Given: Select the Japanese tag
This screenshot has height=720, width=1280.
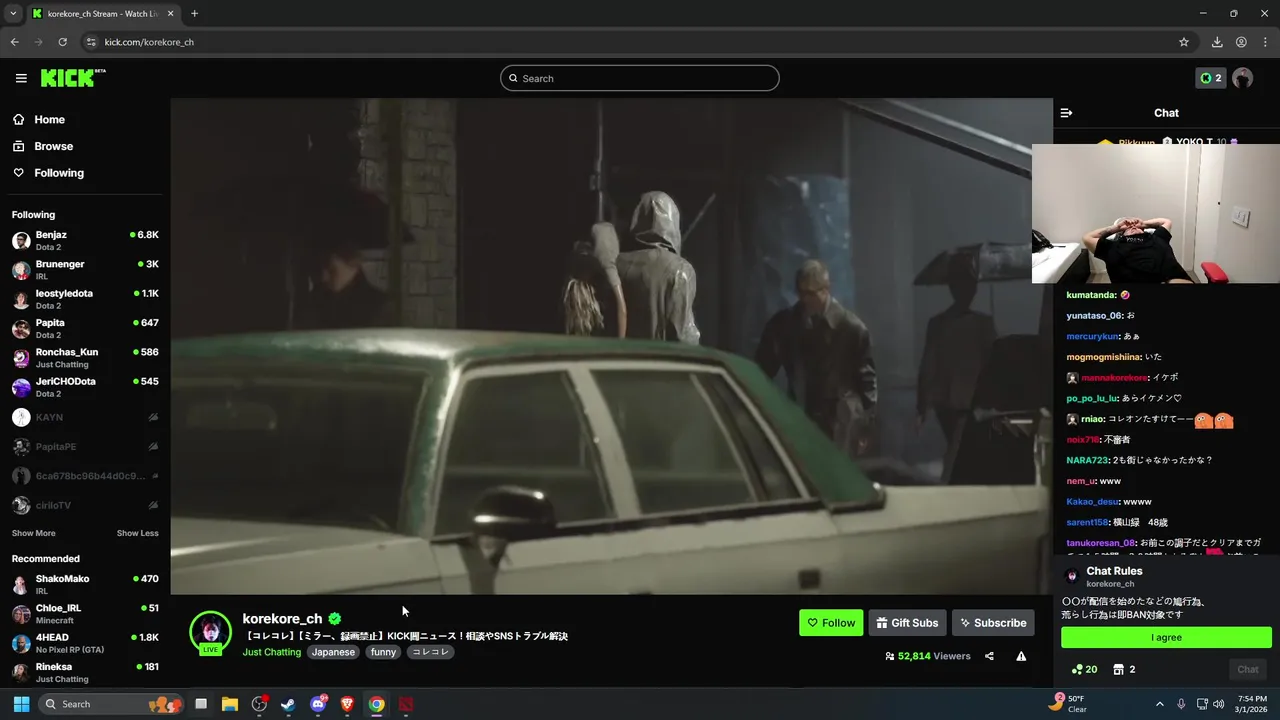Looking at the screenshot, I should (333, 652).
